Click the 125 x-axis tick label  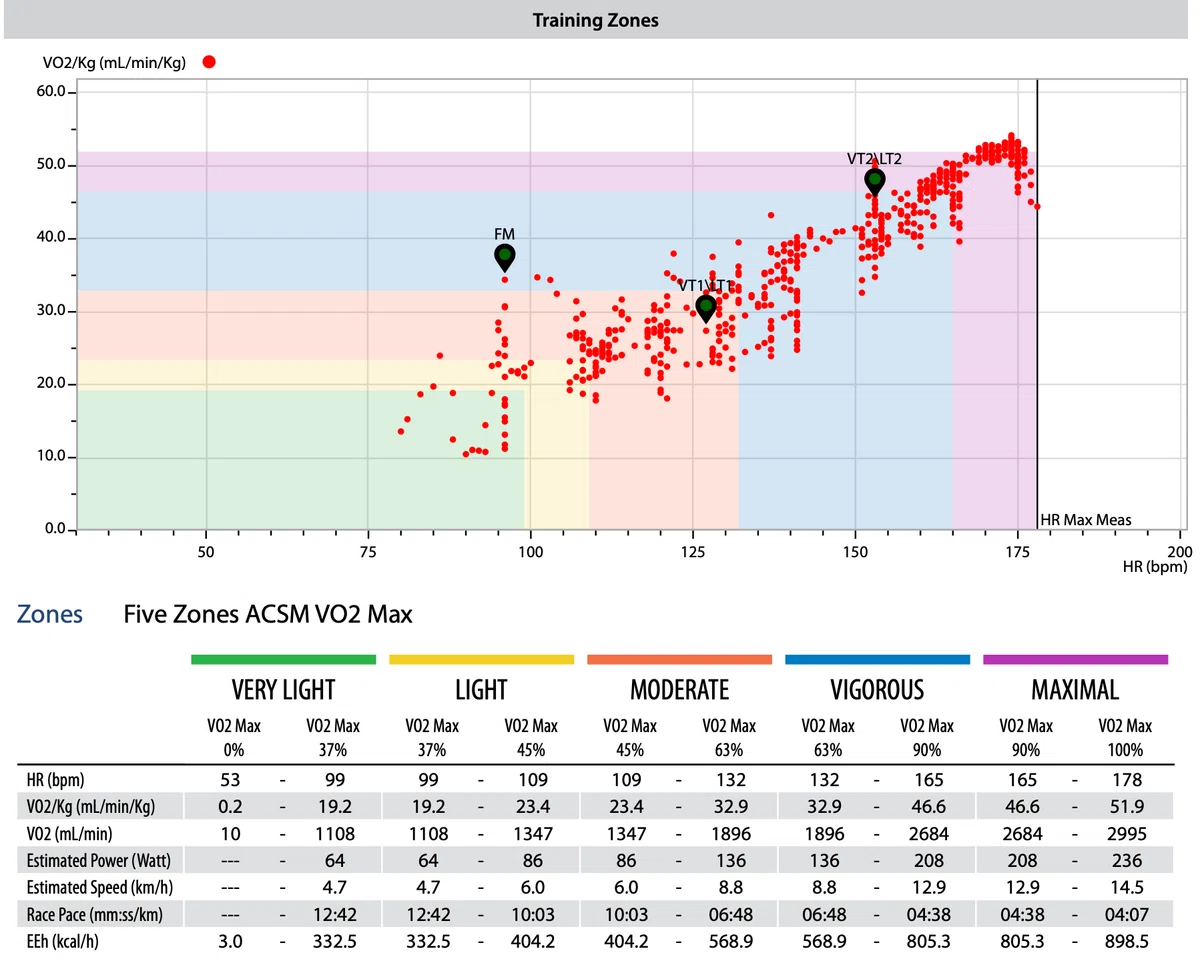(x=693, y=552)
